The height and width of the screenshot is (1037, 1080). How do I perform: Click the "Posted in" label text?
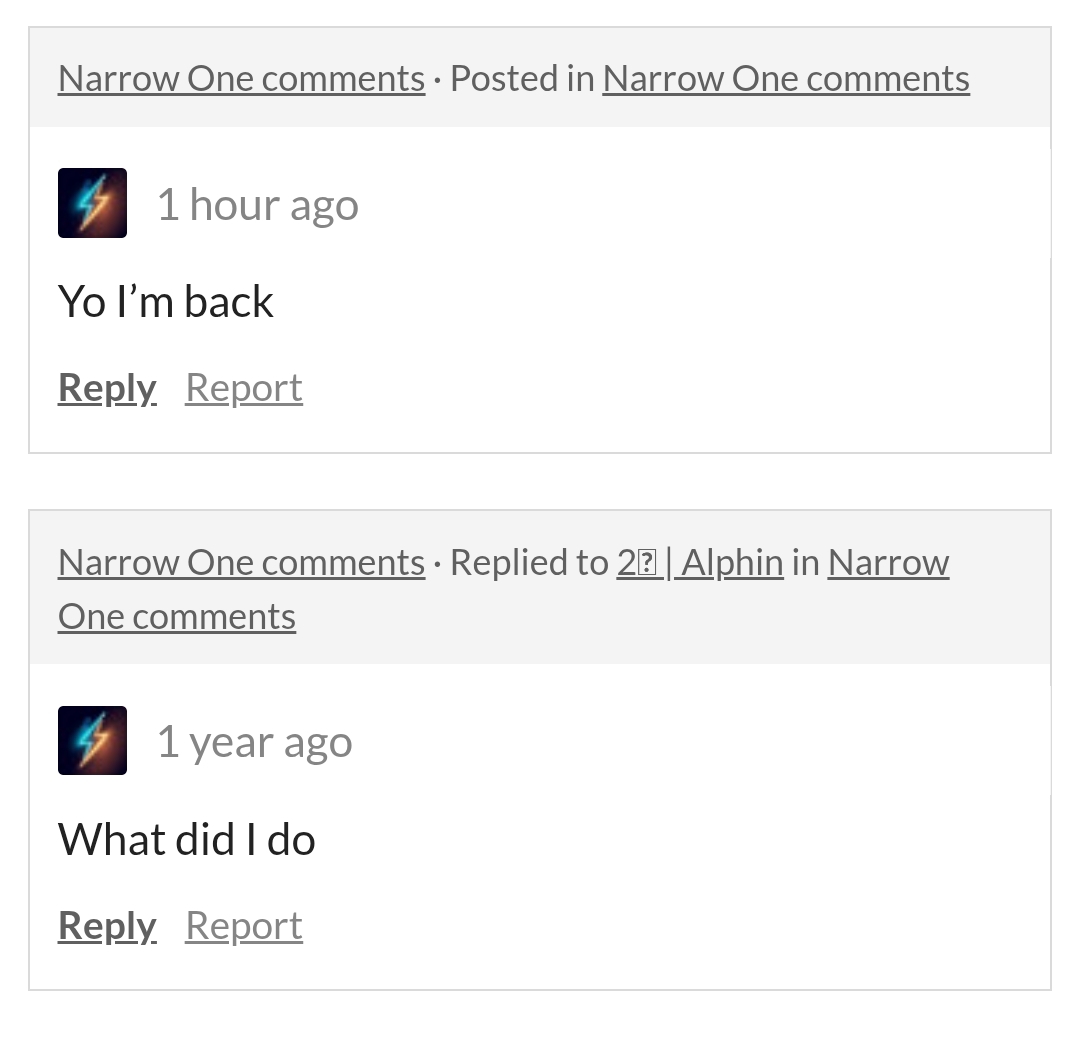click(x=522, y=78)
